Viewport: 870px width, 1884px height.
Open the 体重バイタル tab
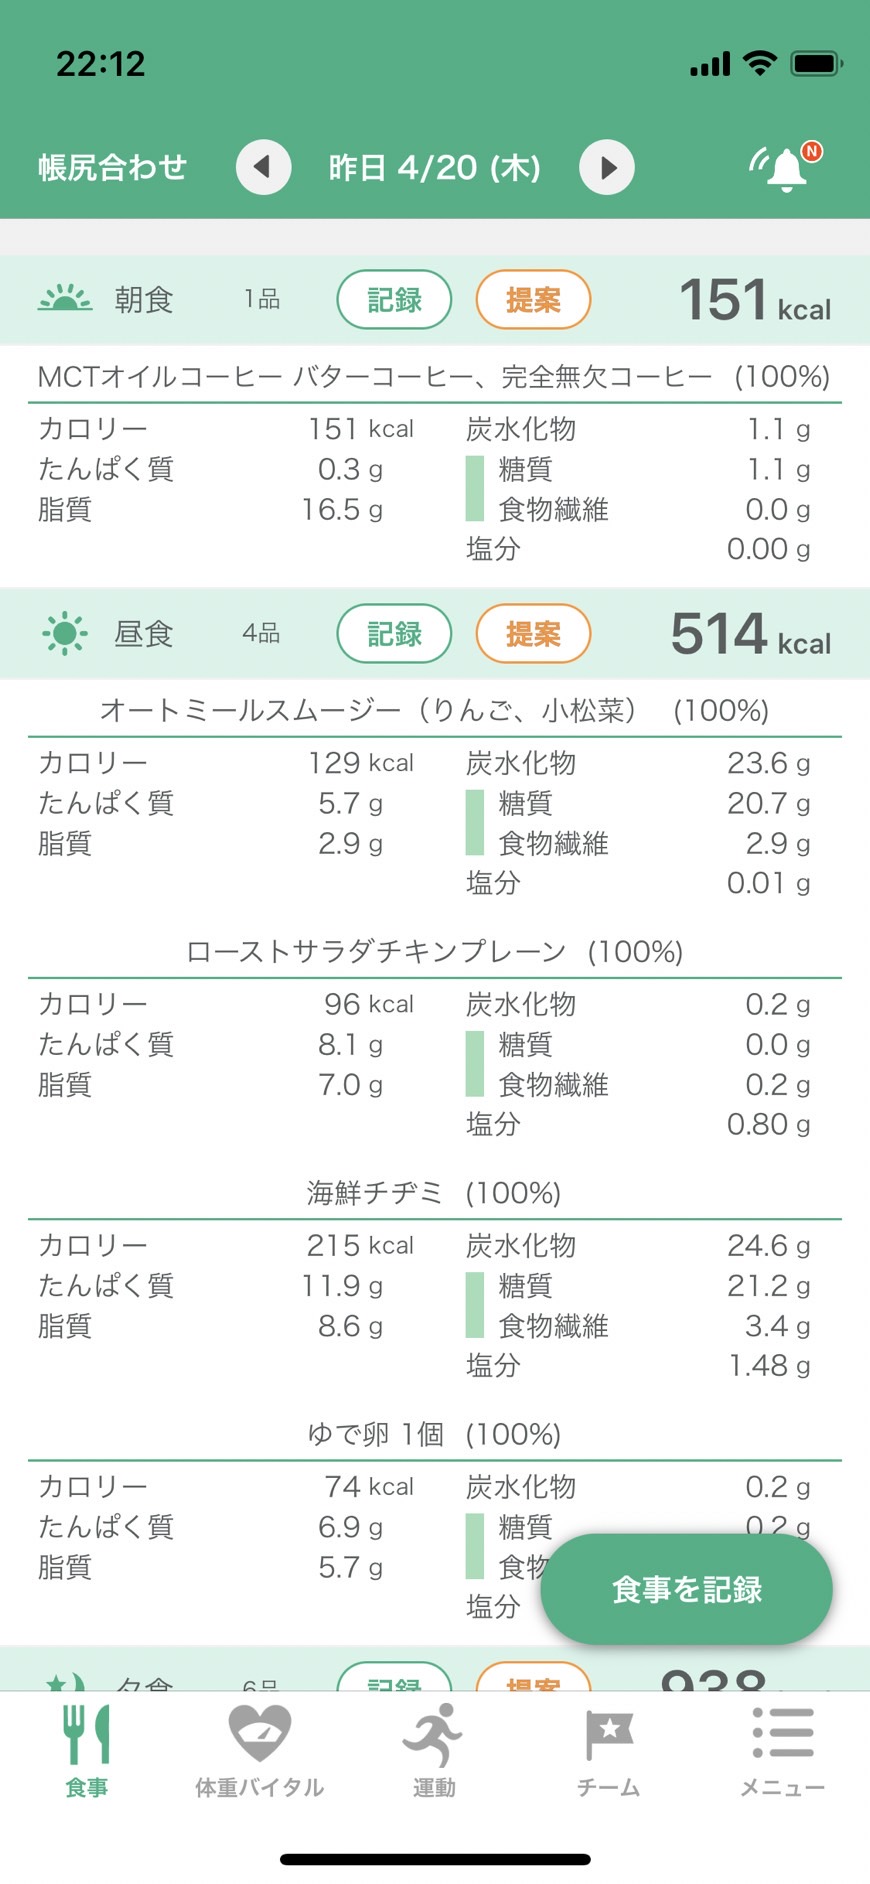pyautogui.click(x=259, y=1752)
